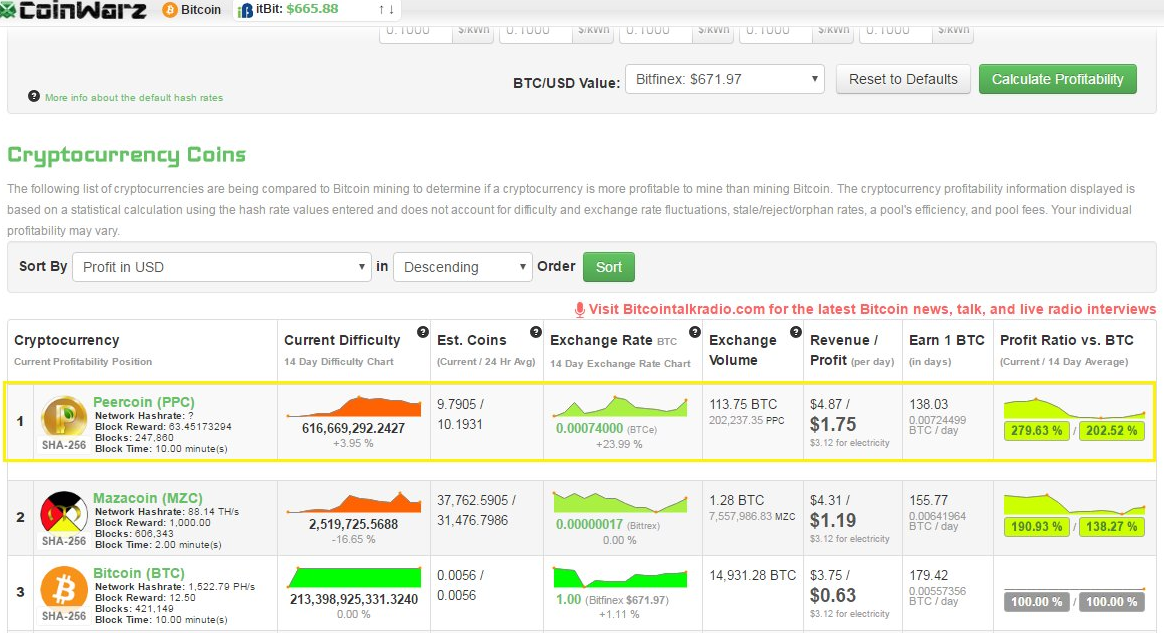
Task: Click Calculate Profitability
Action: pos(1057,79)
